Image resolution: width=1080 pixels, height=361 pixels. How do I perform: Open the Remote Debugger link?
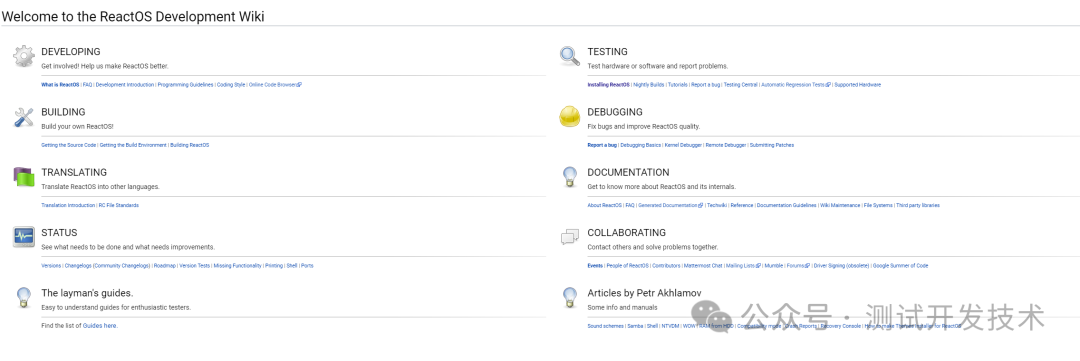click(x=725, y=145)
